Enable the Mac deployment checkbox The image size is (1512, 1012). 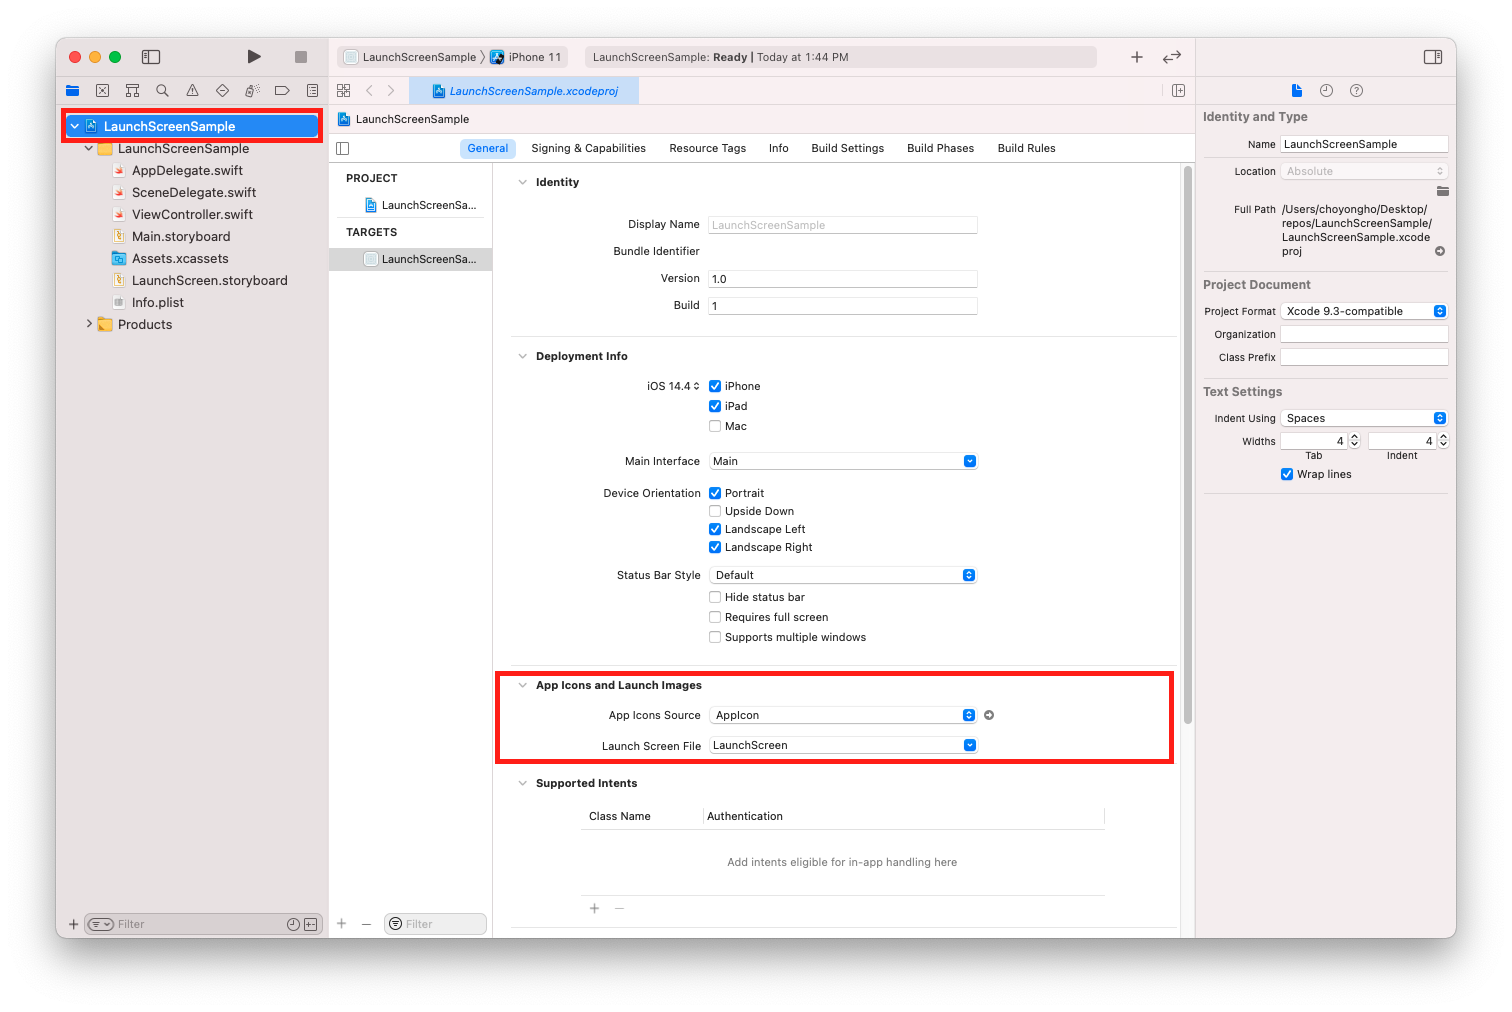point(715,426)
